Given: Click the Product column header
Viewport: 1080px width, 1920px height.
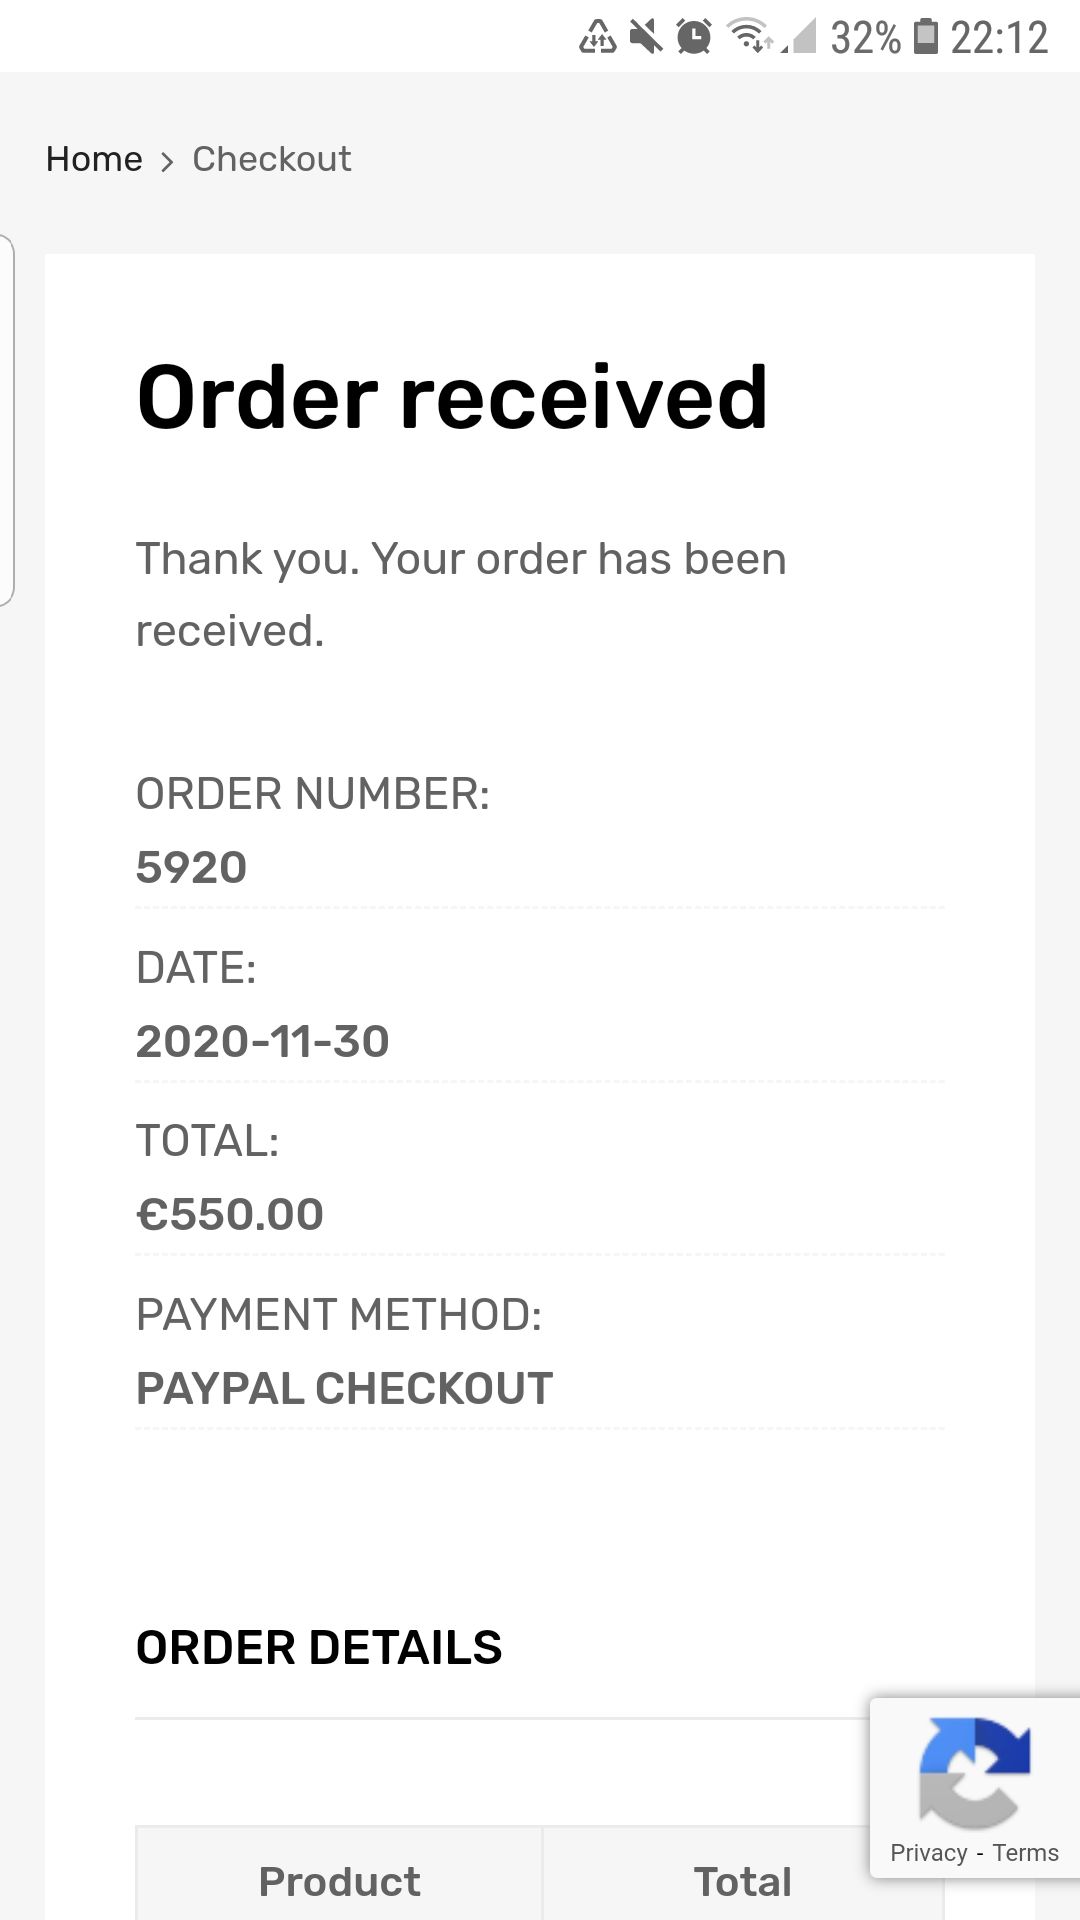Looking at the screenshot, I should (339, 1881).
